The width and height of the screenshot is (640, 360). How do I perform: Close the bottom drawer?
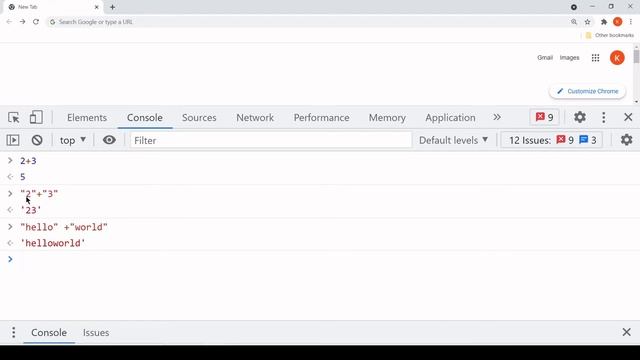coord(627,332)
